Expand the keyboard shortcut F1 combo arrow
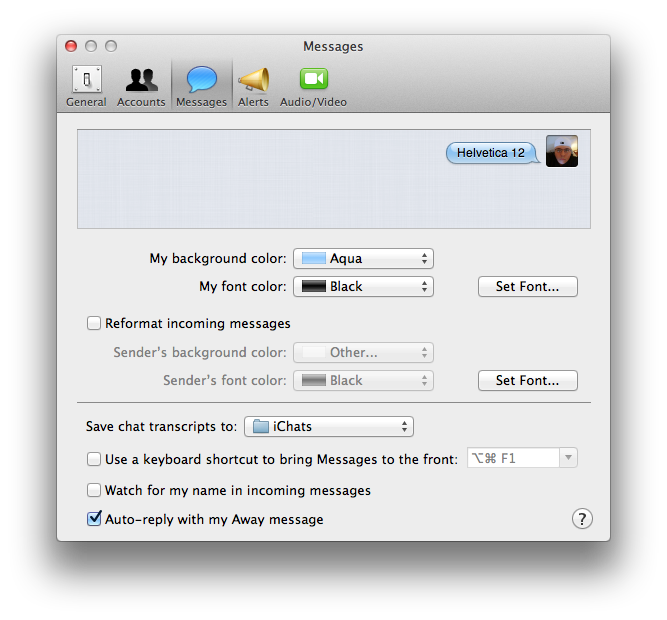 pyautogui.click(x=568, y=458)
